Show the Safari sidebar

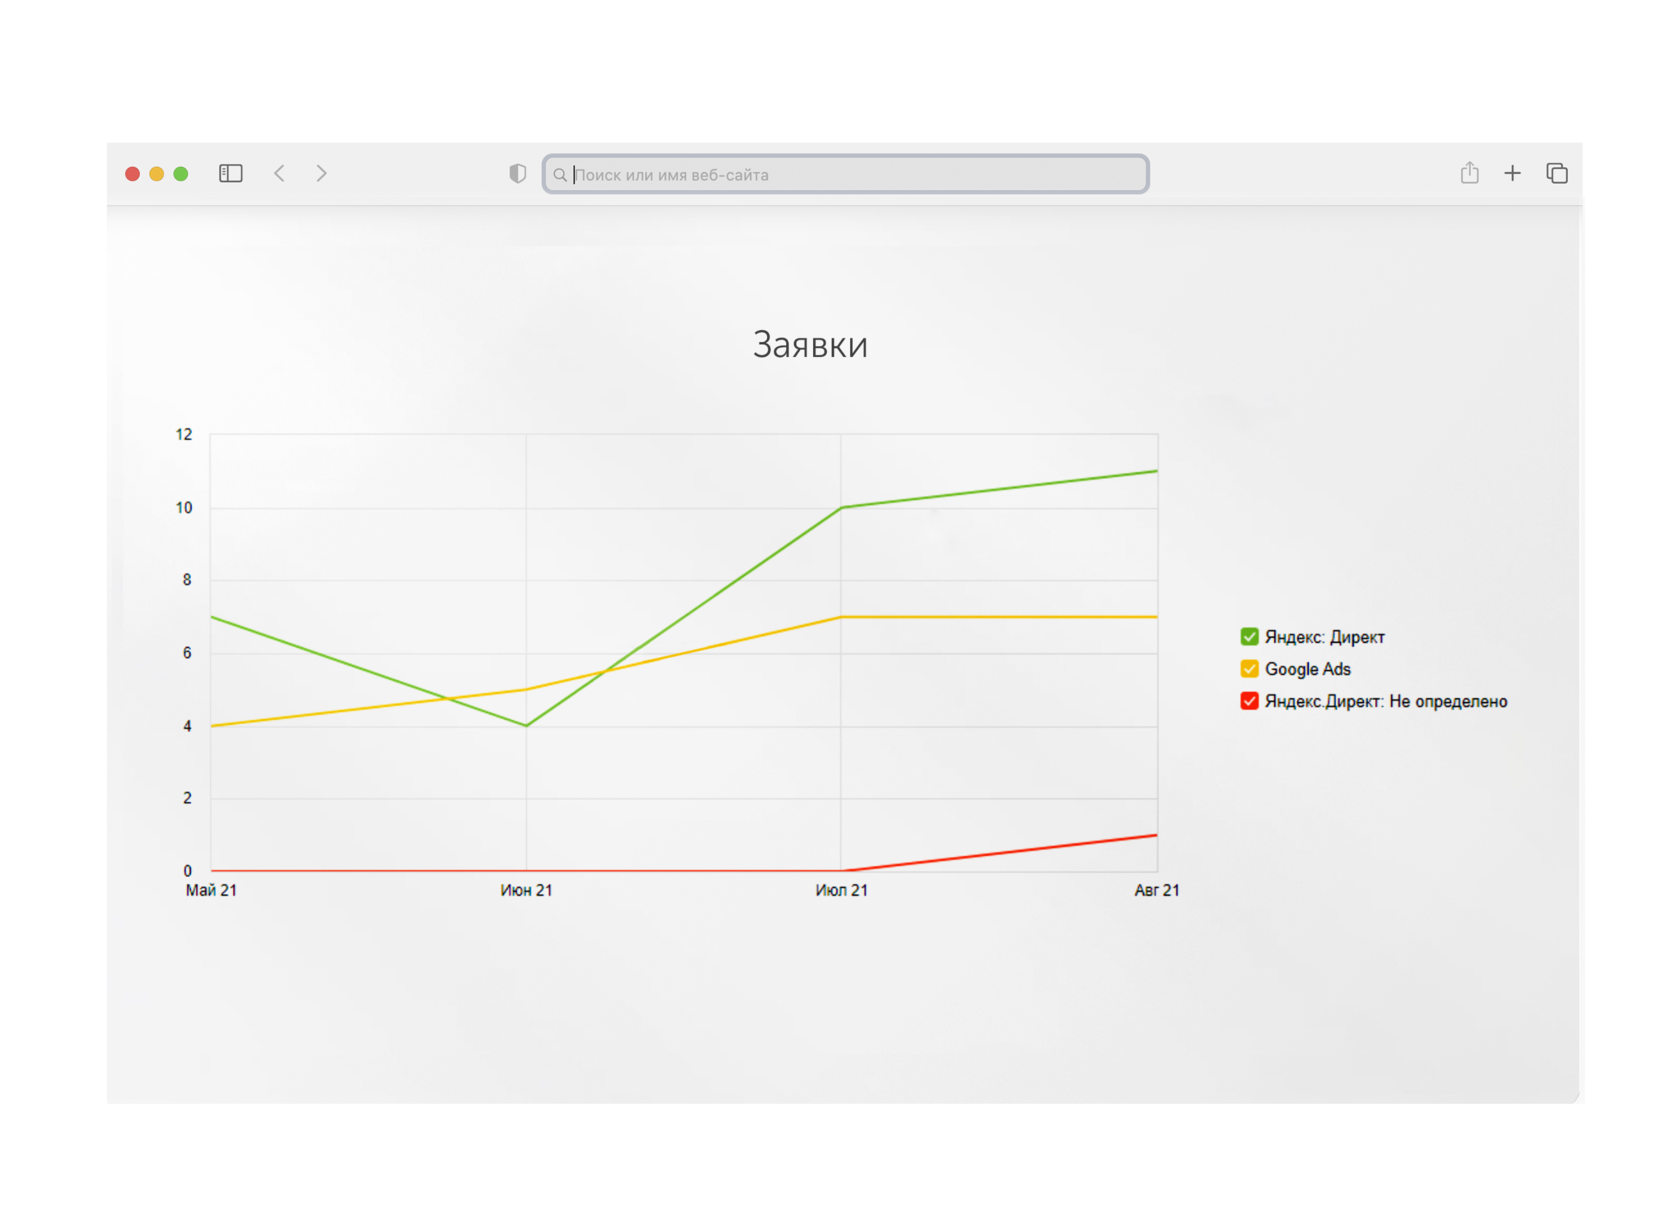pos(231,174)
